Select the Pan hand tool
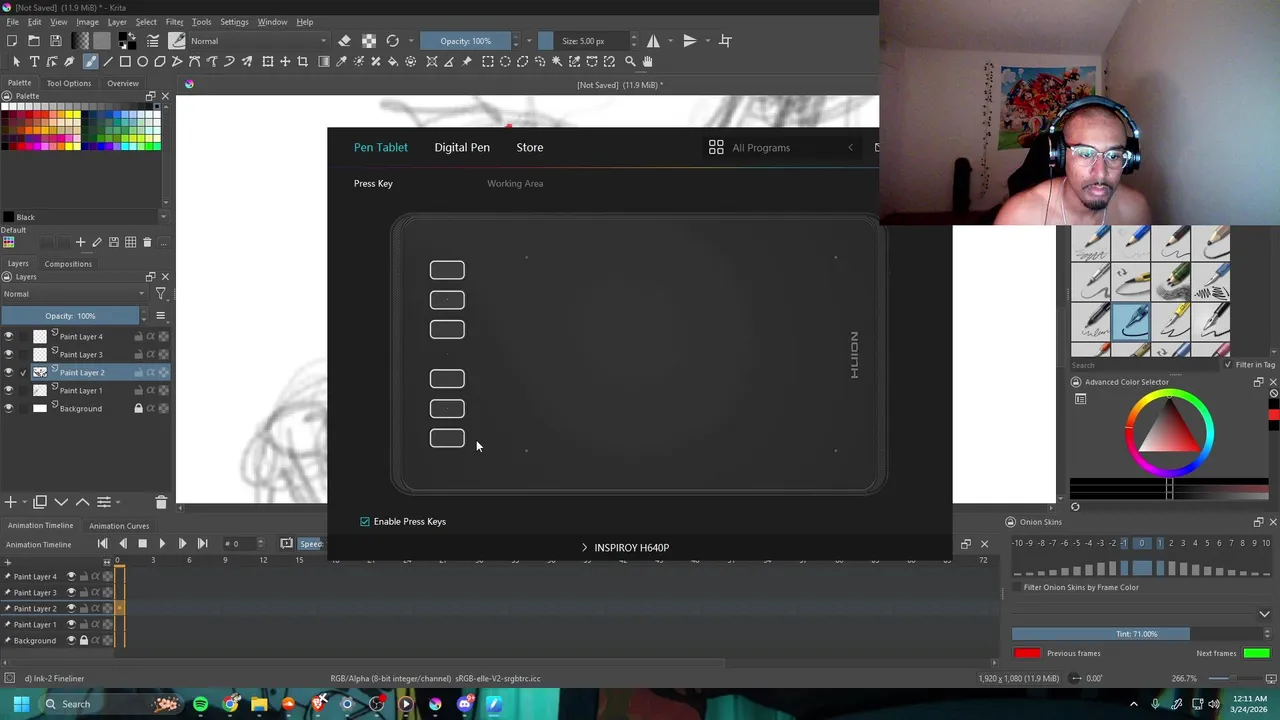1280x720 pixels. click(647, 62)
